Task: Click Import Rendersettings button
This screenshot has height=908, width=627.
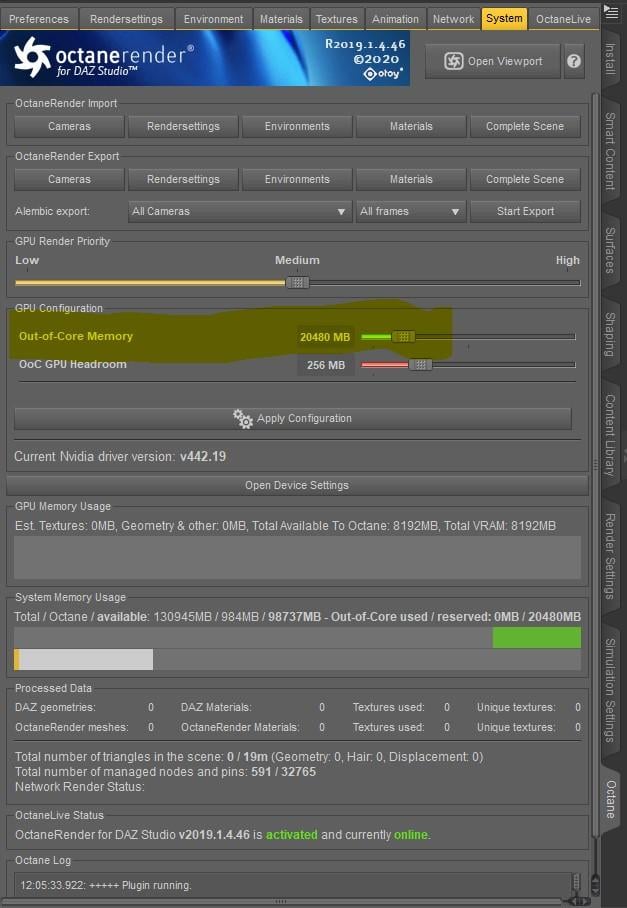Action: pos(184,126)
